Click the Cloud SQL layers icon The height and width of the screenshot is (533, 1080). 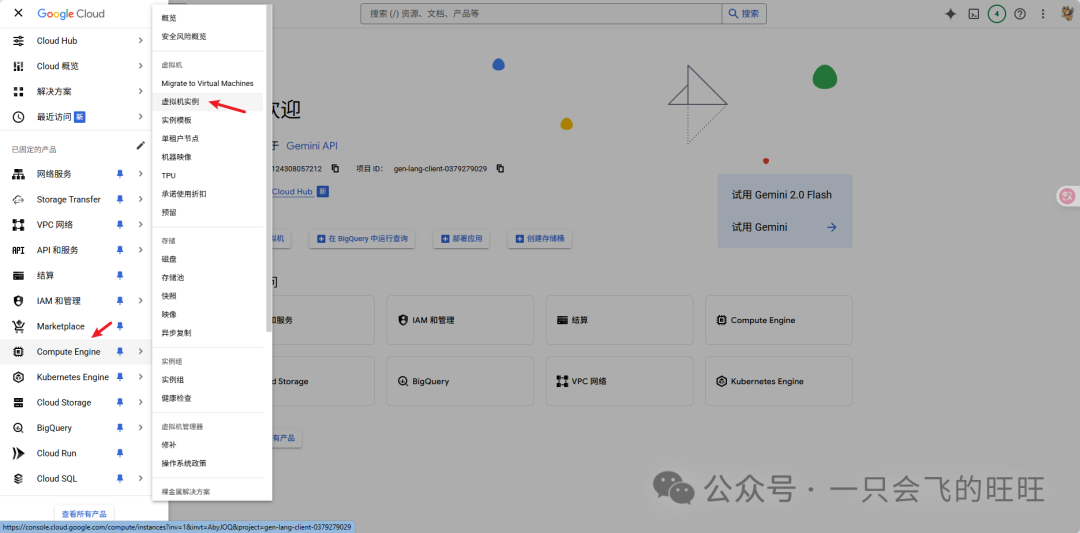(19, 479)
